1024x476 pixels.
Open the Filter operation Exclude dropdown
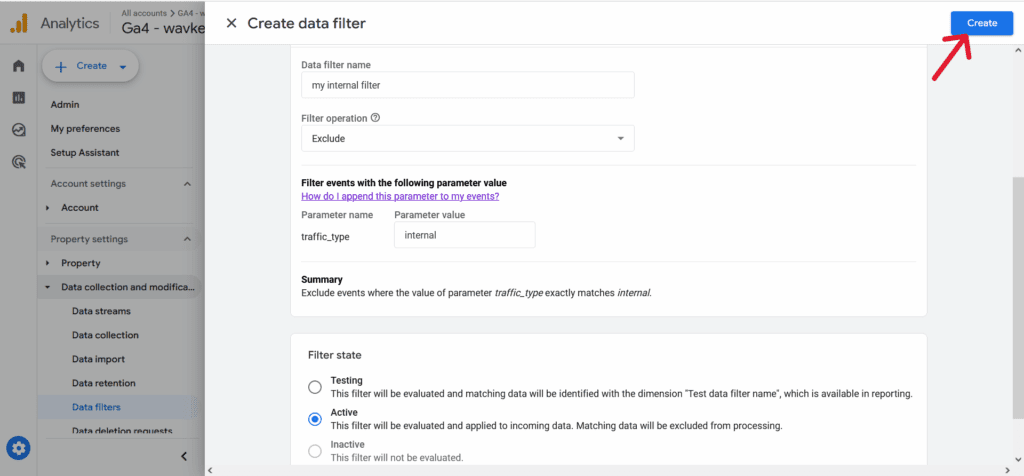point(468,138)
